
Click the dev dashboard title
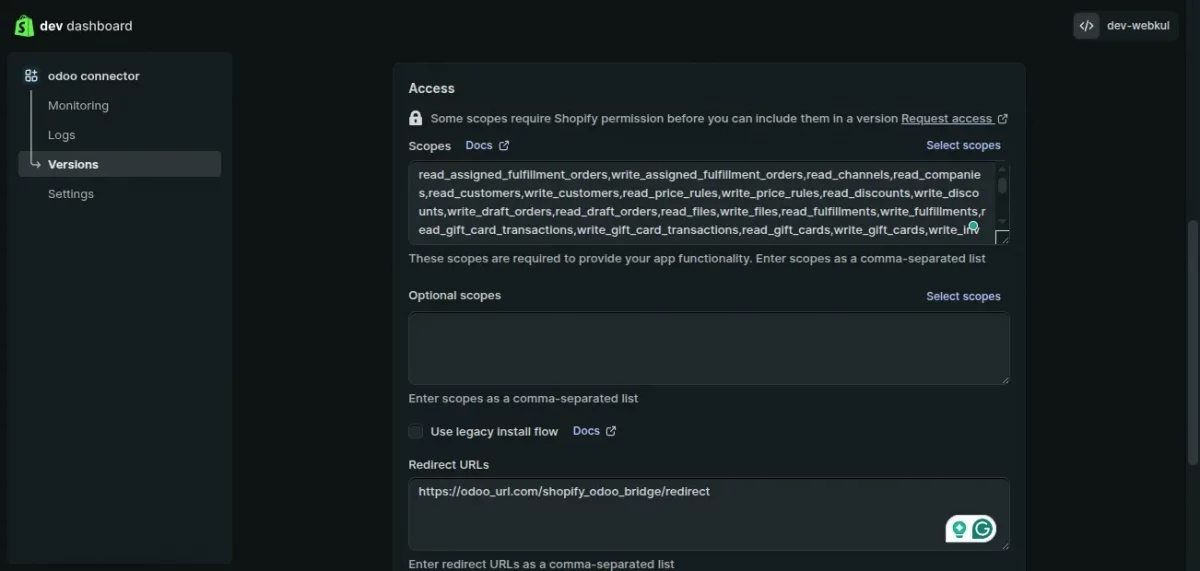[86, 26]
